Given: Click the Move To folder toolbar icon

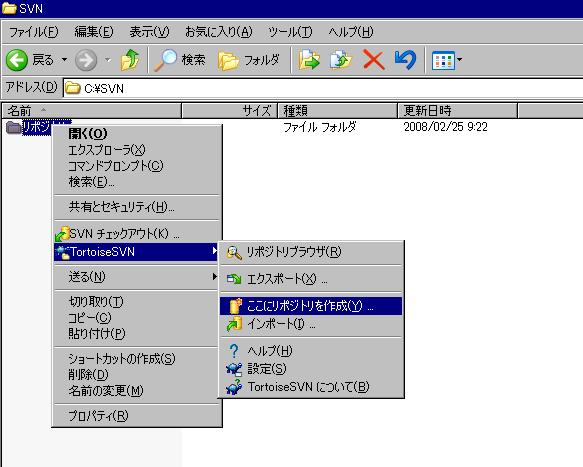Looking at the screenshot, I should pyautogui.click(x=309, y=60).
